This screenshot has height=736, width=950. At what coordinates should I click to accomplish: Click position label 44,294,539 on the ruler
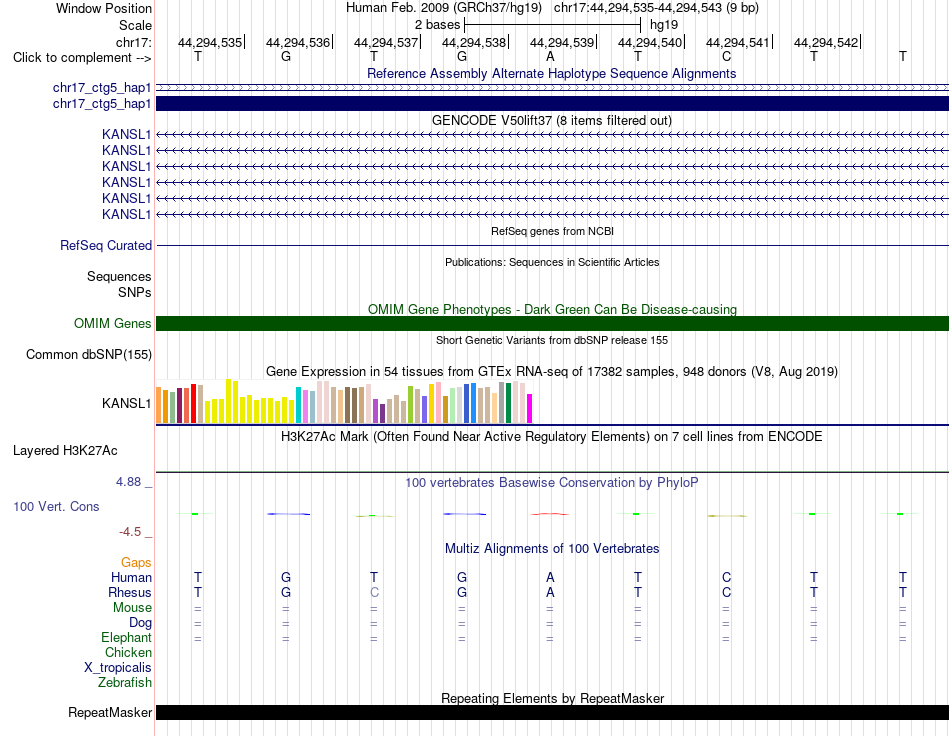point(562,42)
